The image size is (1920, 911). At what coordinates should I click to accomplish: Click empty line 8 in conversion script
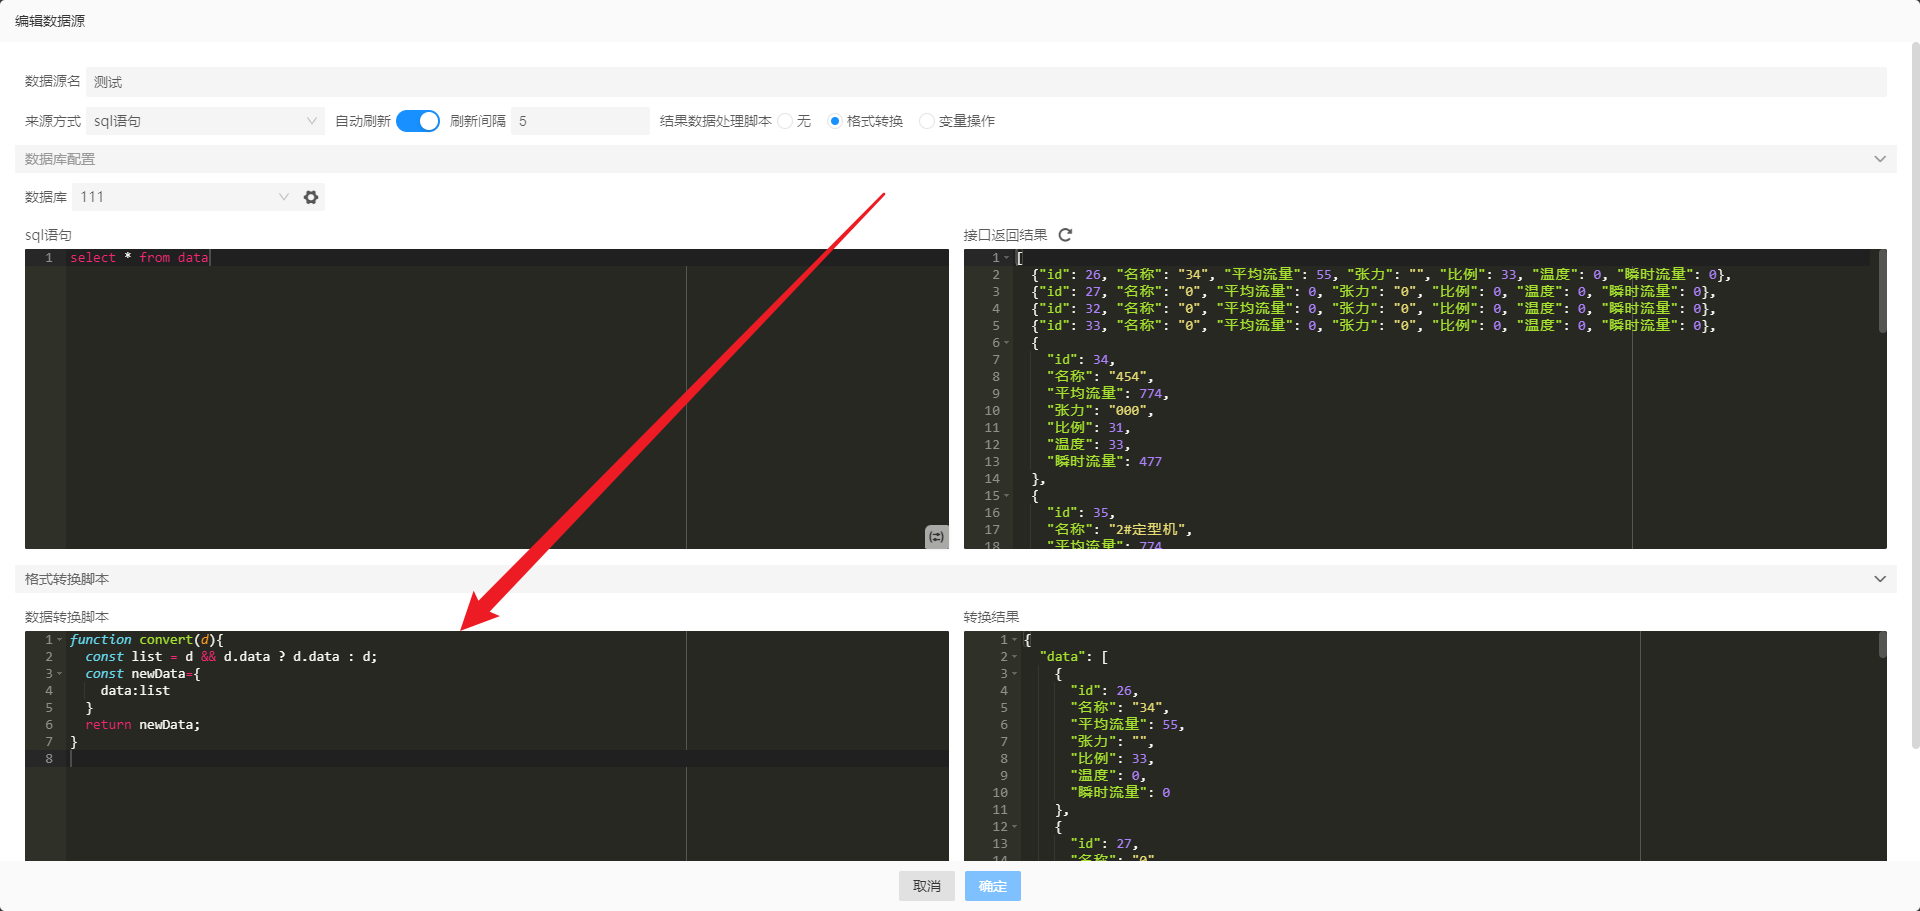coord(507,759)
